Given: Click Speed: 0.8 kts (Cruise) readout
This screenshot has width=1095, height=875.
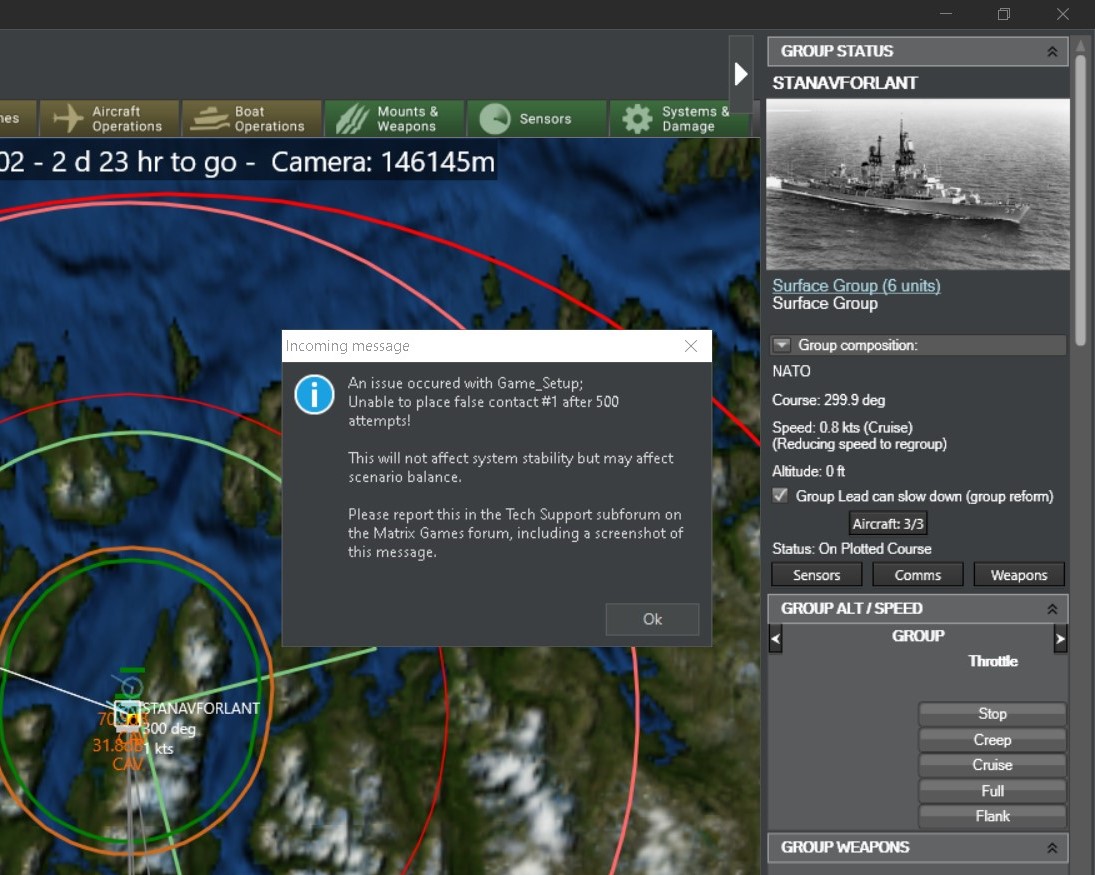Looking at the screenshot, I should [x=842, y=427].
